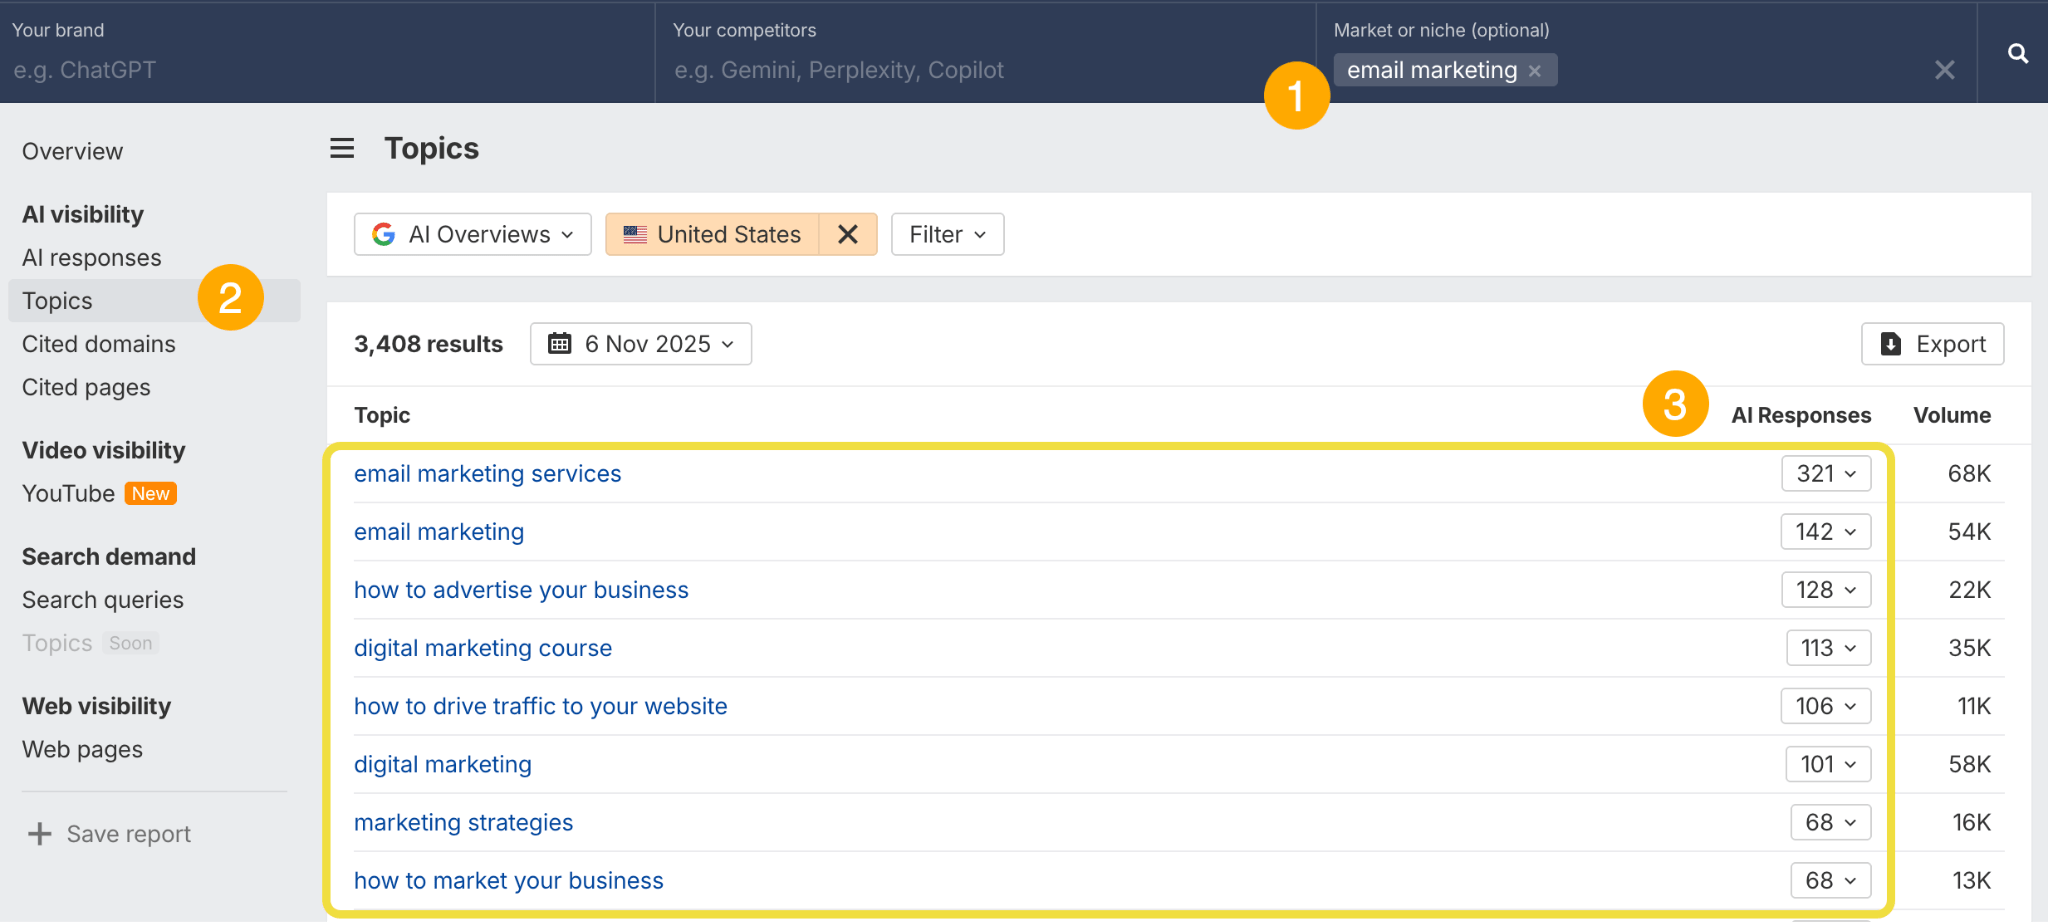Screen dimensions: 2048x922
Task: Select the United States country filter
Action: click(x=713, y=234)
